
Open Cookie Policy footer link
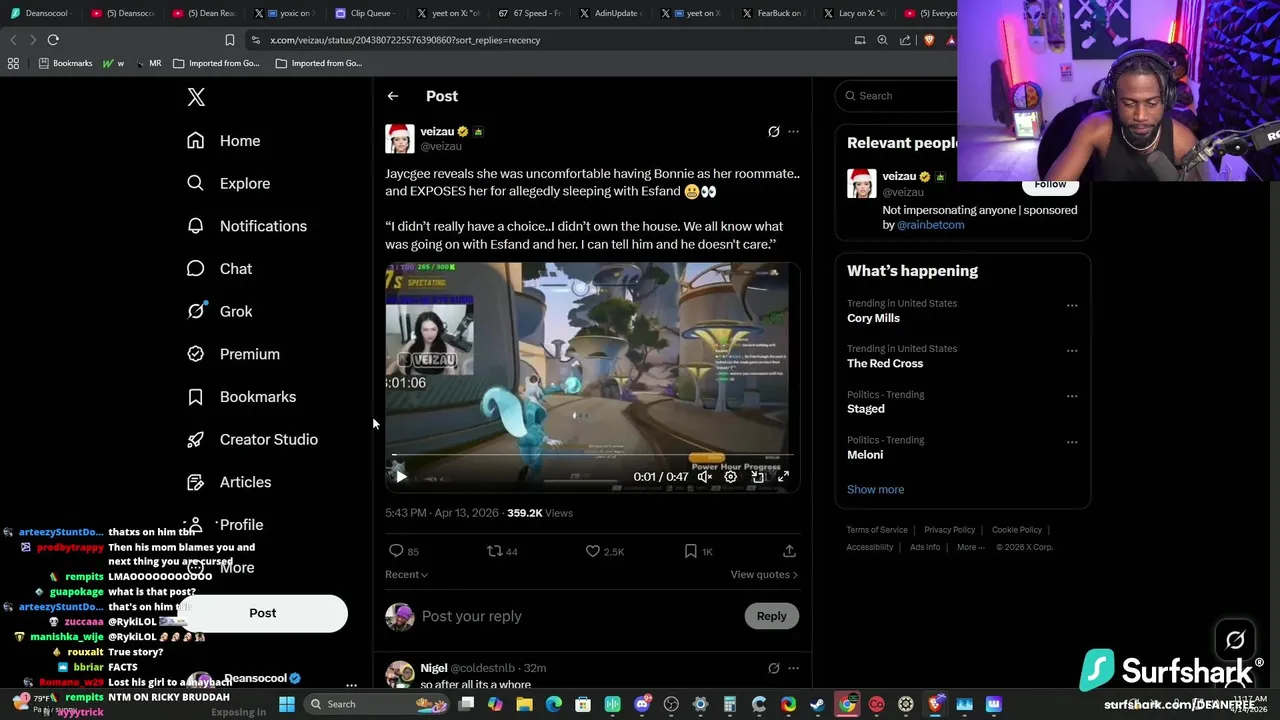click(1017, 530)
